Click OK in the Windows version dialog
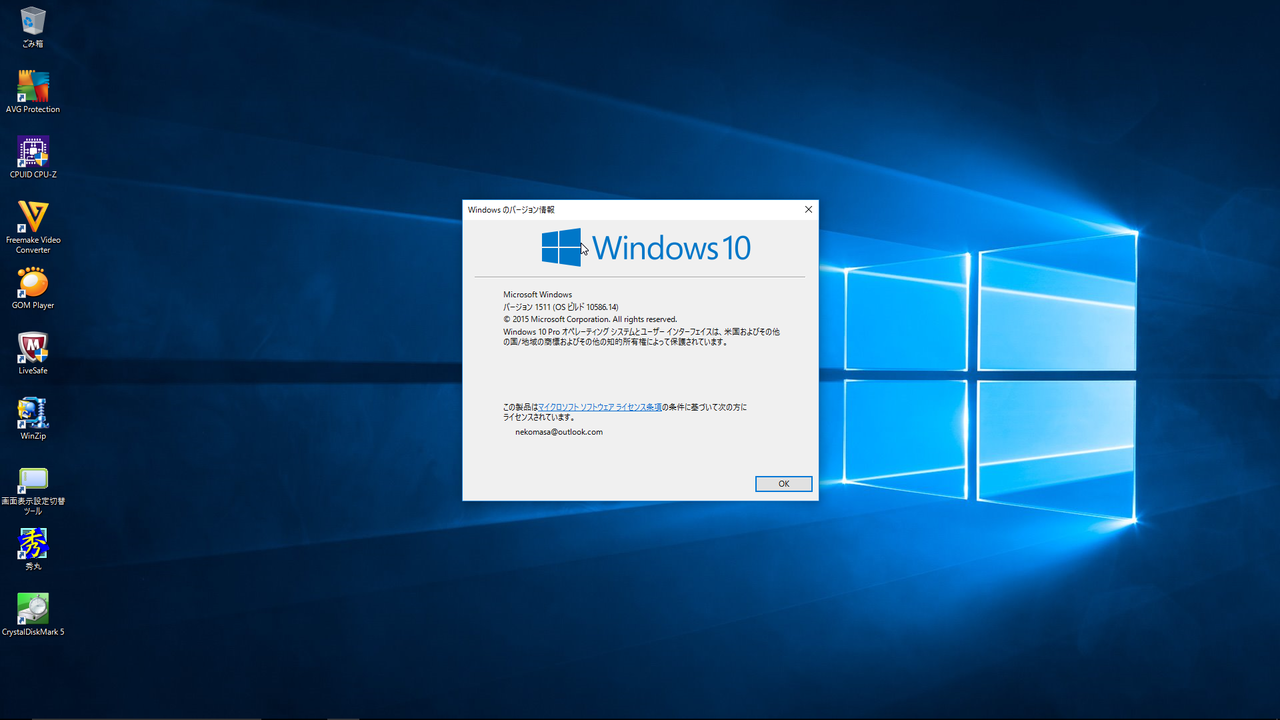The image size is (1280, 720). pos(783,484)
